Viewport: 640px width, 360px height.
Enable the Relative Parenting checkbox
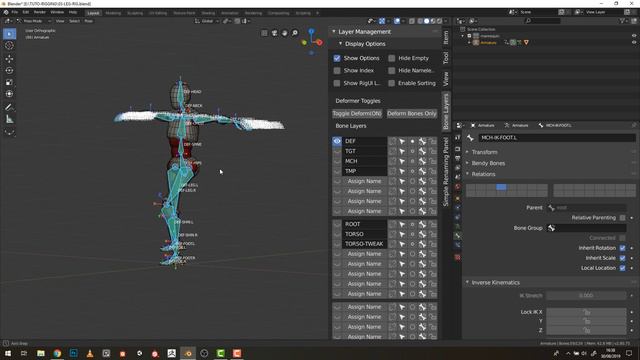pyautogui.click(x=622, y=218)
